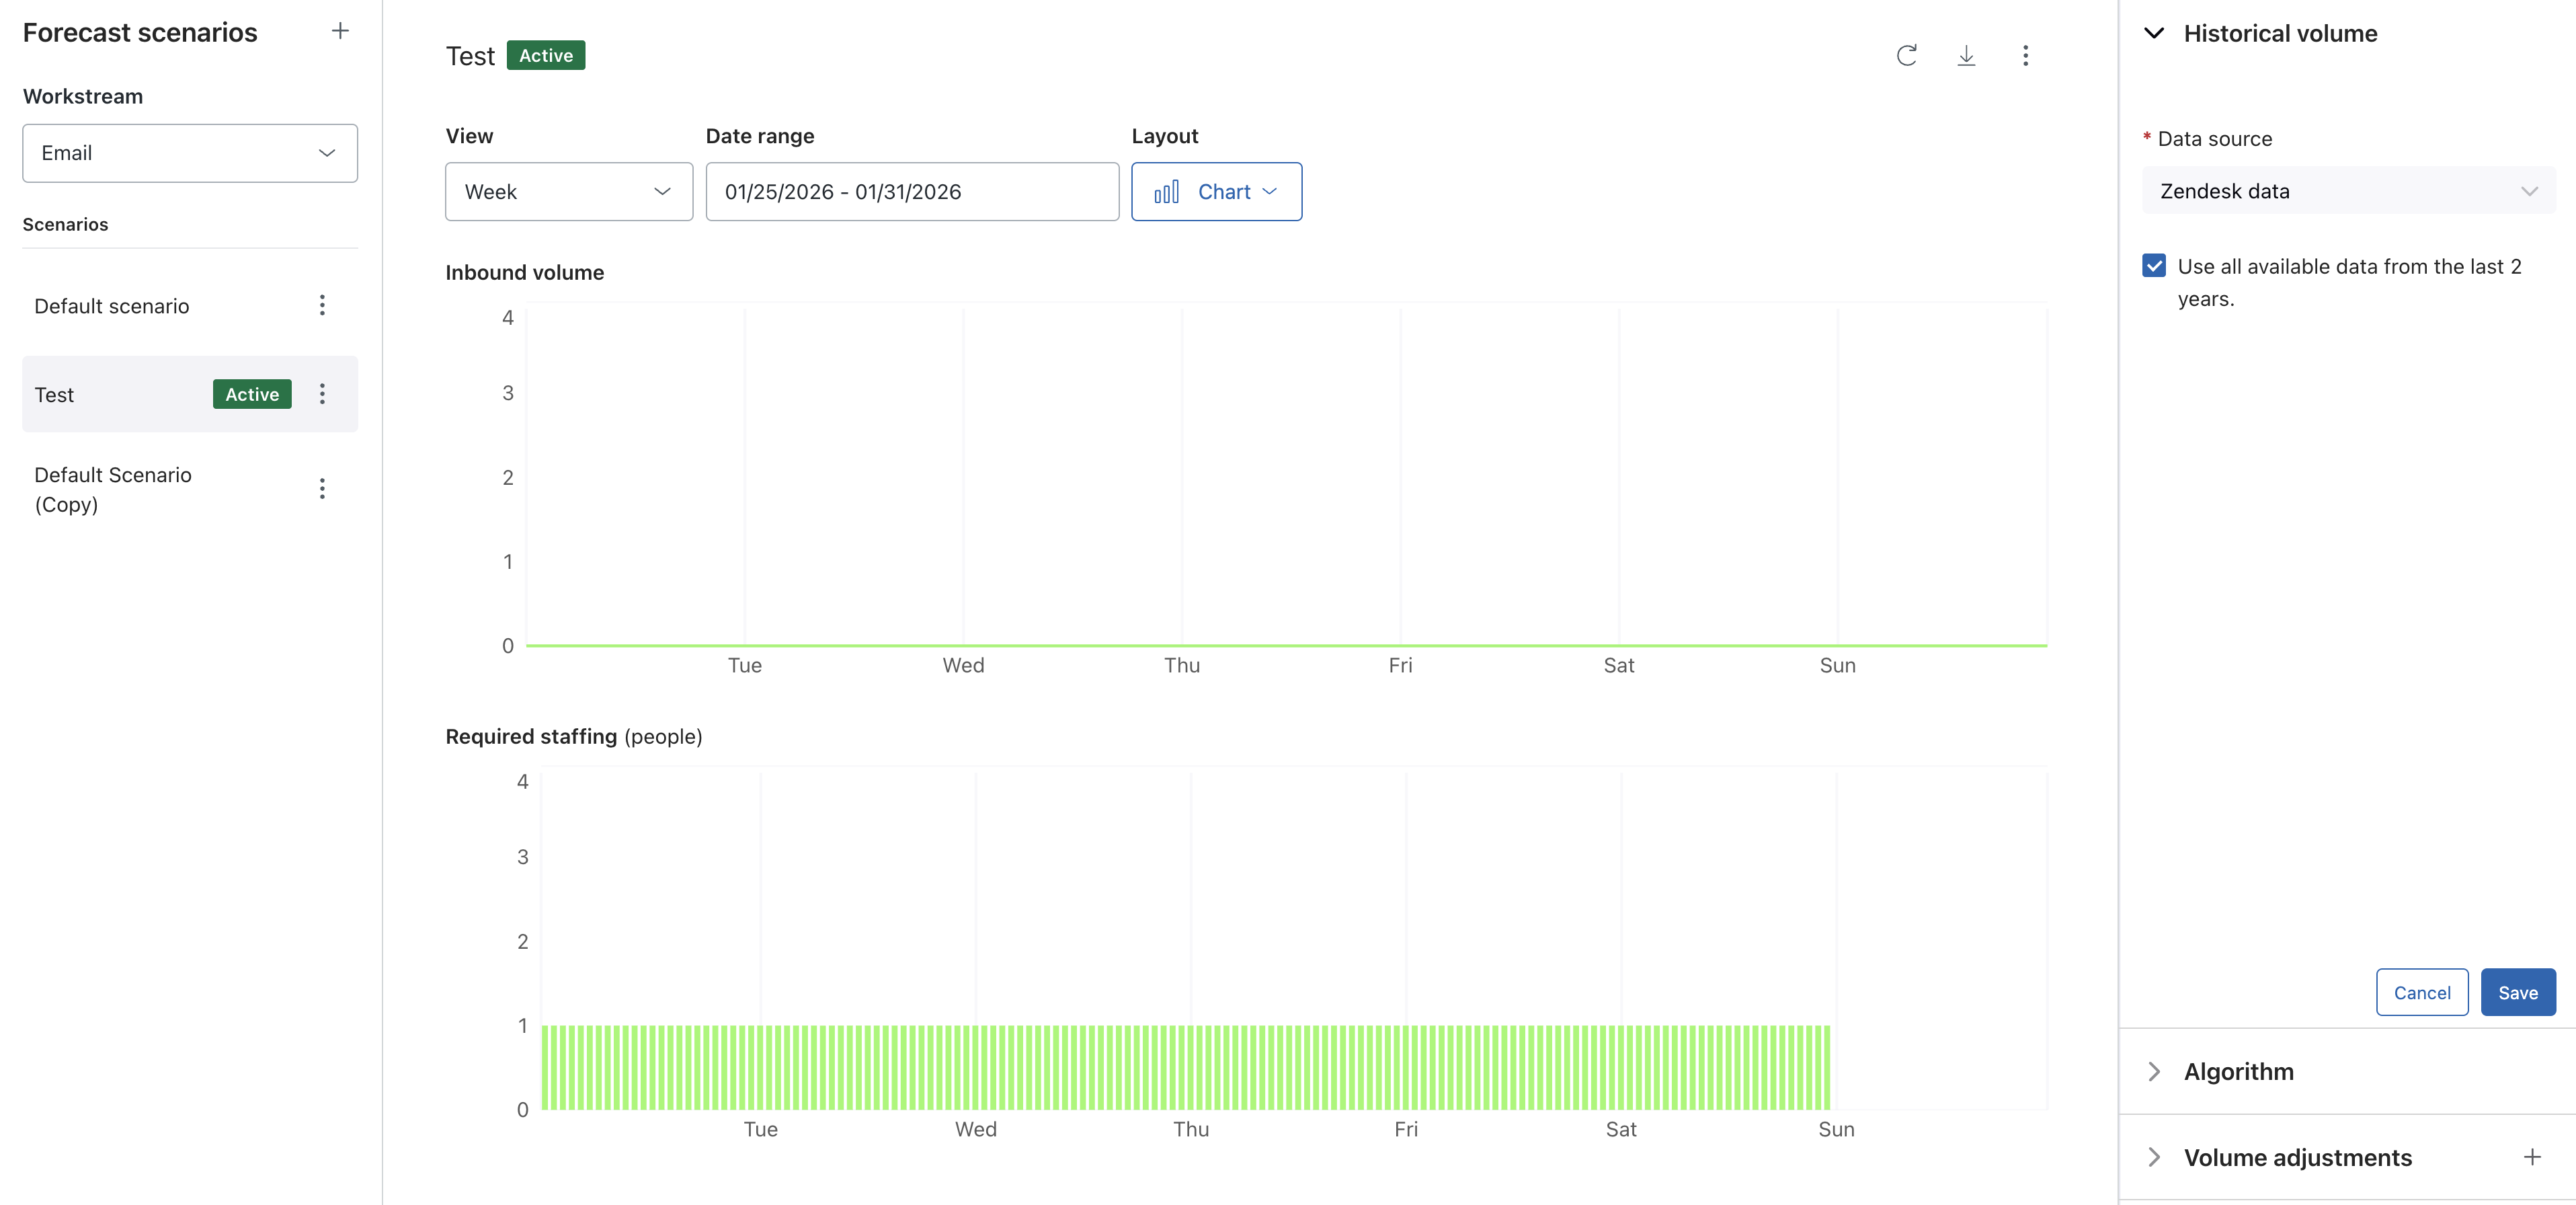Click the refresh forecast icon
Screen dimensions: 2576x1205
point(1906,55)
